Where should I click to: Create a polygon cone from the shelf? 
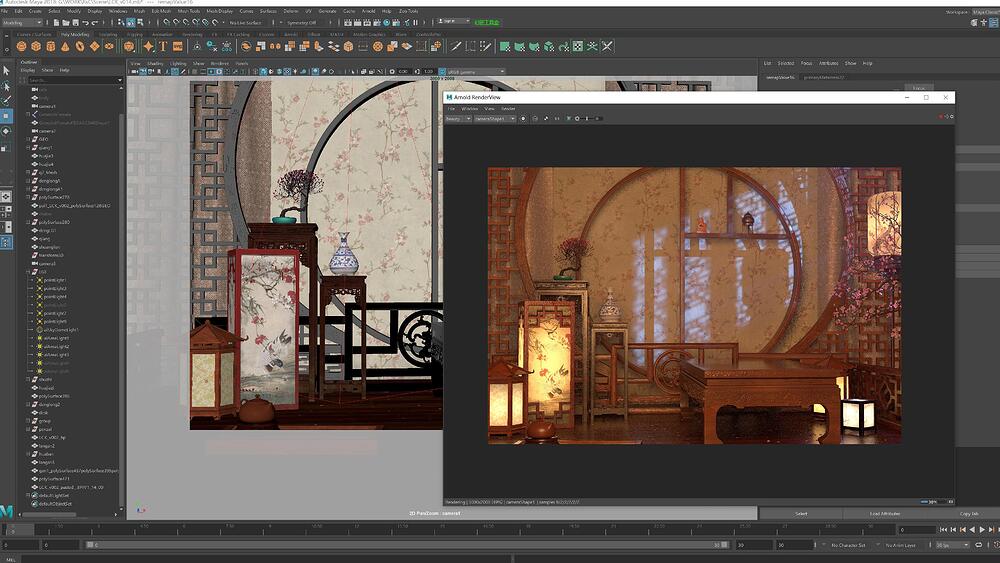[65, 47]
